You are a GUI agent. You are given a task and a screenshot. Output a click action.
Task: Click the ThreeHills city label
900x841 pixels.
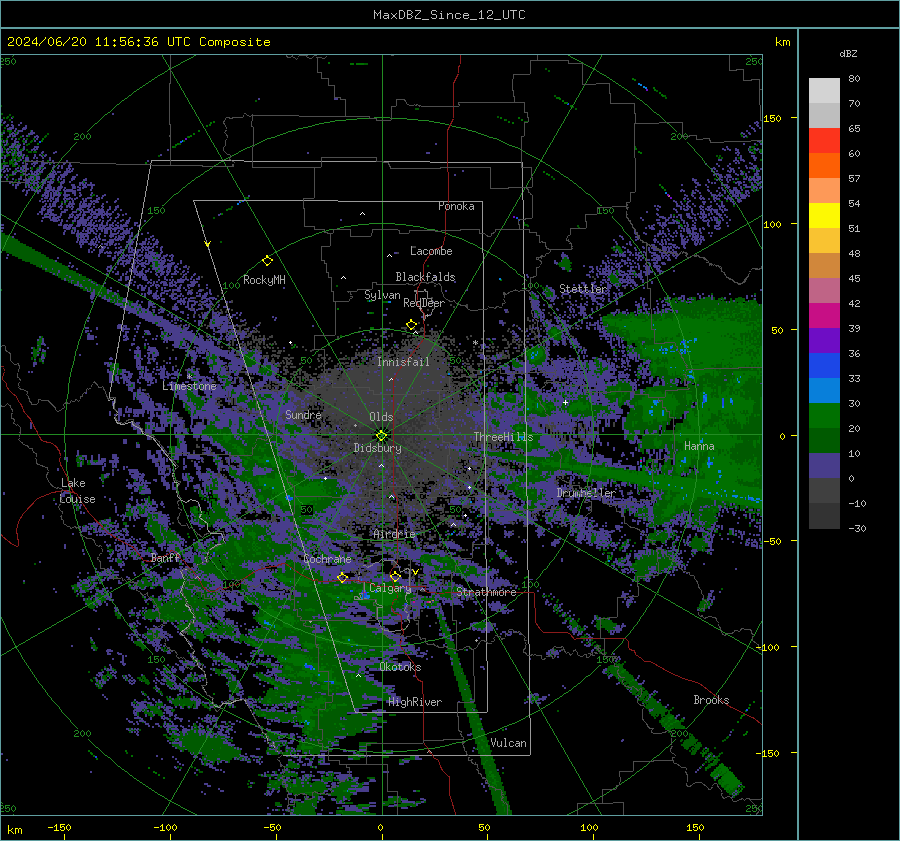click(503, 437)
